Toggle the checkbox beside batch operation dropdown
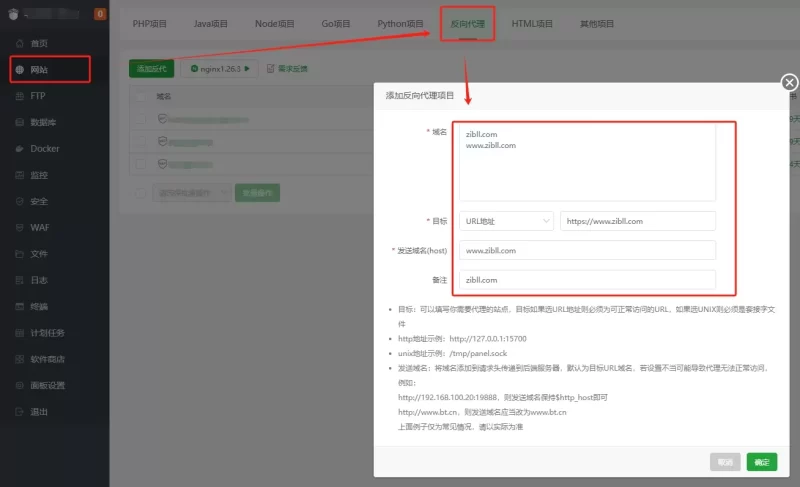The image size is (800, 487). (x=141, y=193)
